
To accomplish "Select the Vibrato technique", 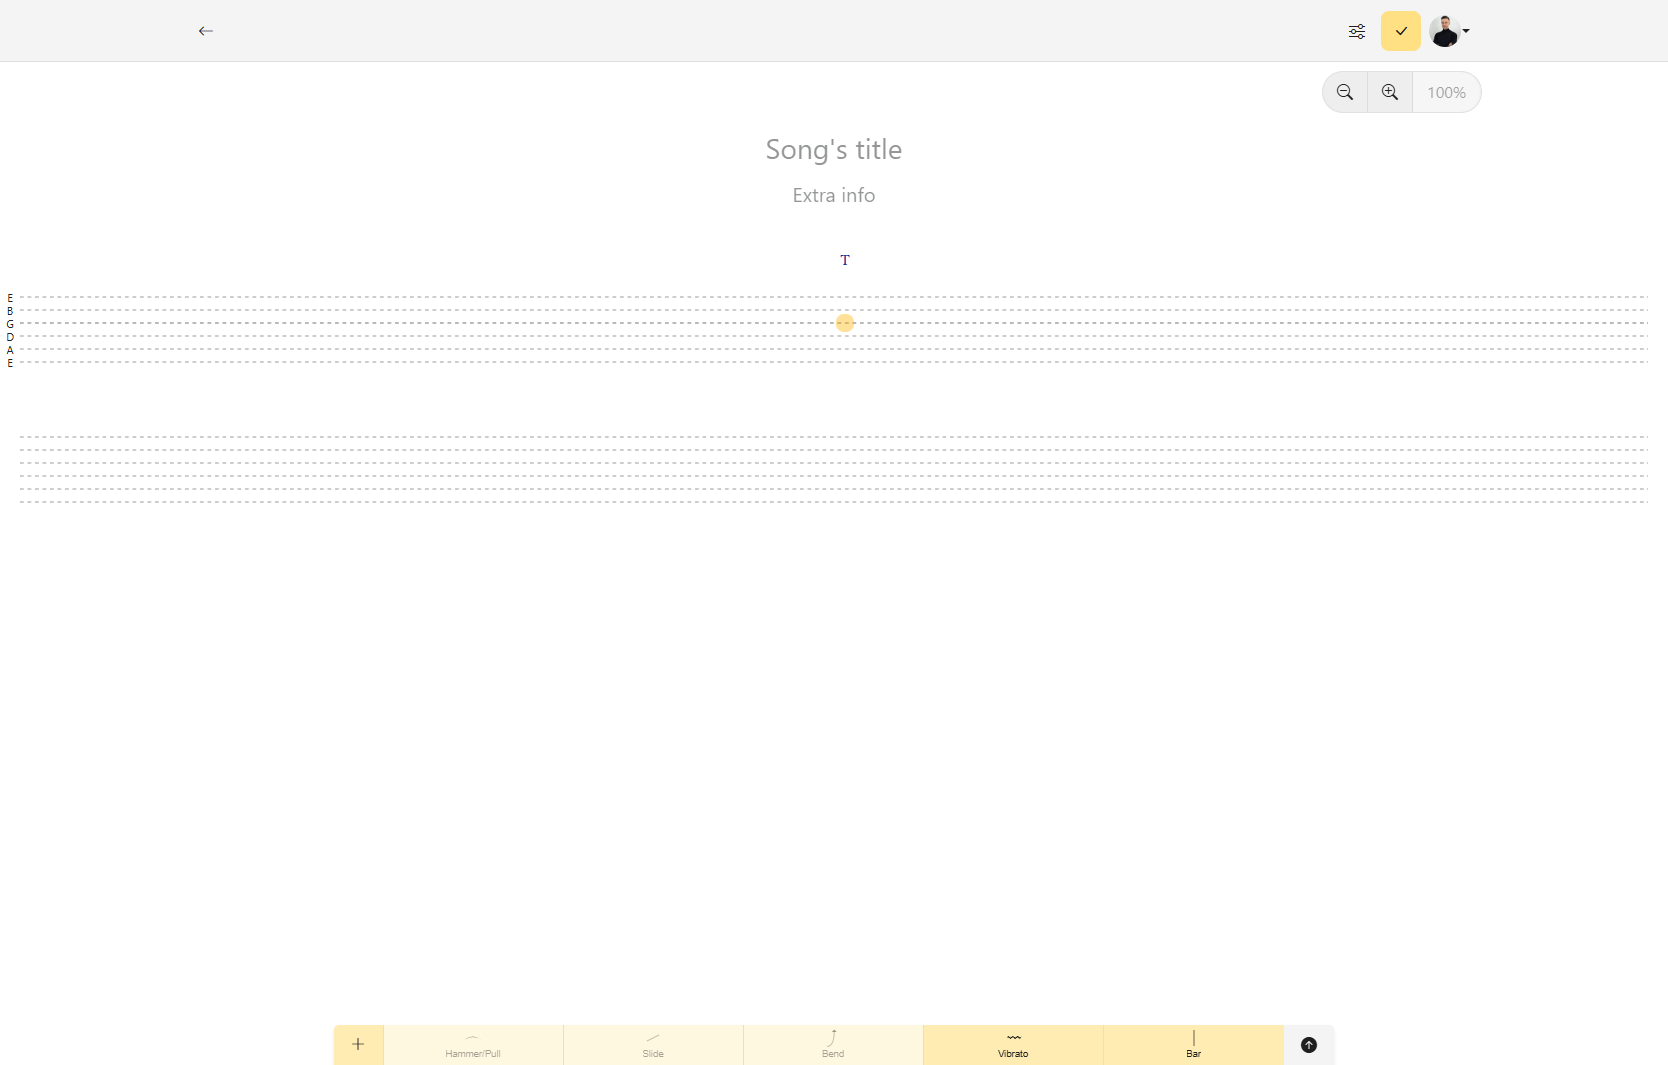I will (1013, 1045).
